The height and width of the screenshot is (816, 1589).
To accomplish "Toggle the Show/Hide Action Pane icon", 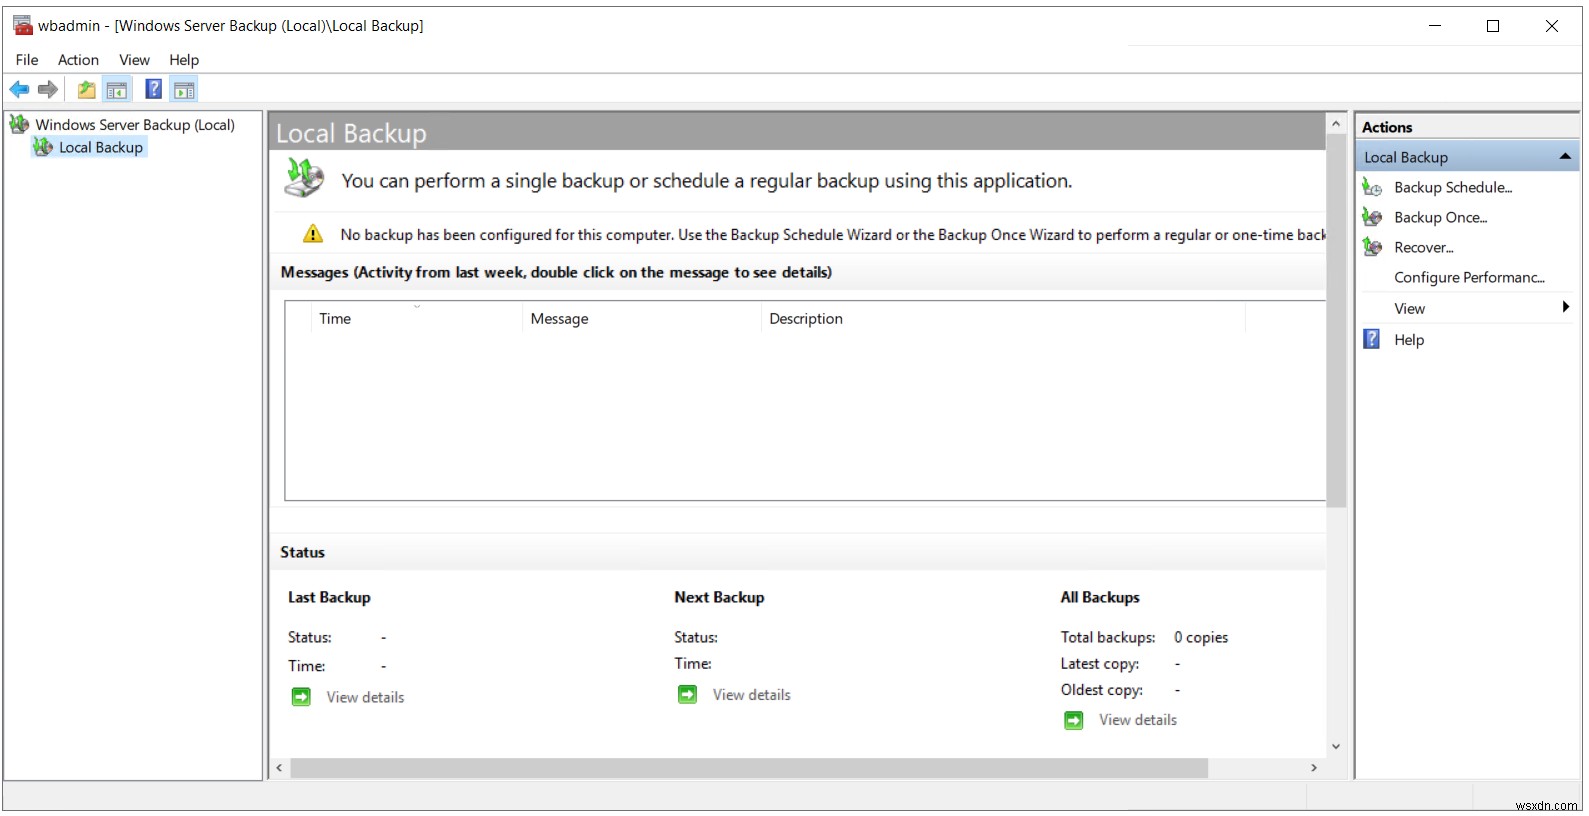I will click(x=184, y=90).
